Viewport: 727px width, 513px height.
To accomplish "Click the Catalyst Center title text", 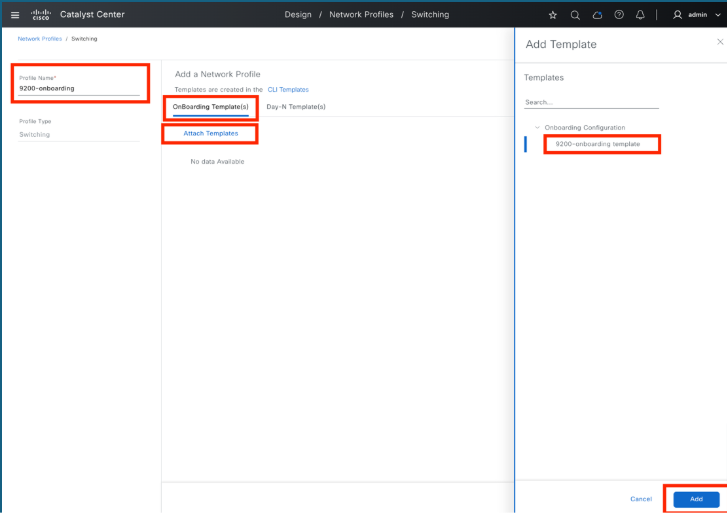I will point(92,15).
